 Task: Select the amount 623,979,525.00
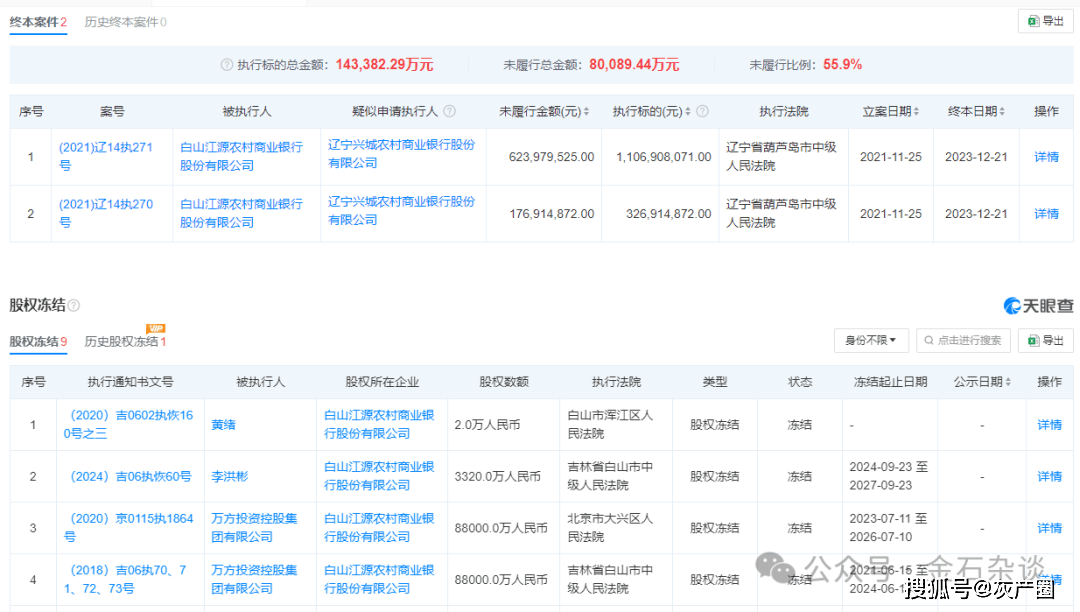[x=551, y=157]
